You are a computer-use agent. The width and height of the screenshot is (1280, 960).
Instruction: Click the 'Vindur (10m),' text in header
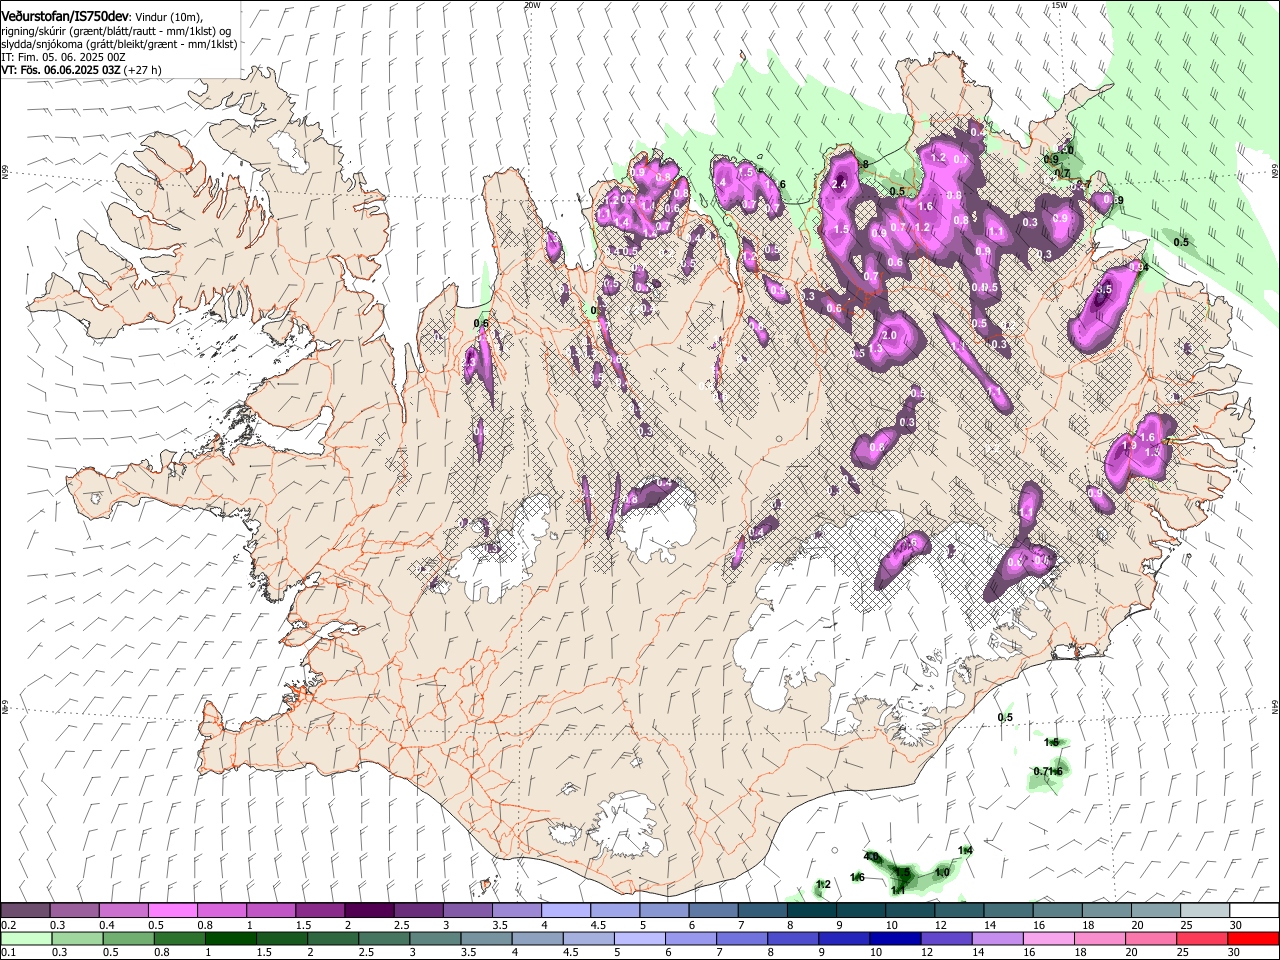[x=169, y=17]
